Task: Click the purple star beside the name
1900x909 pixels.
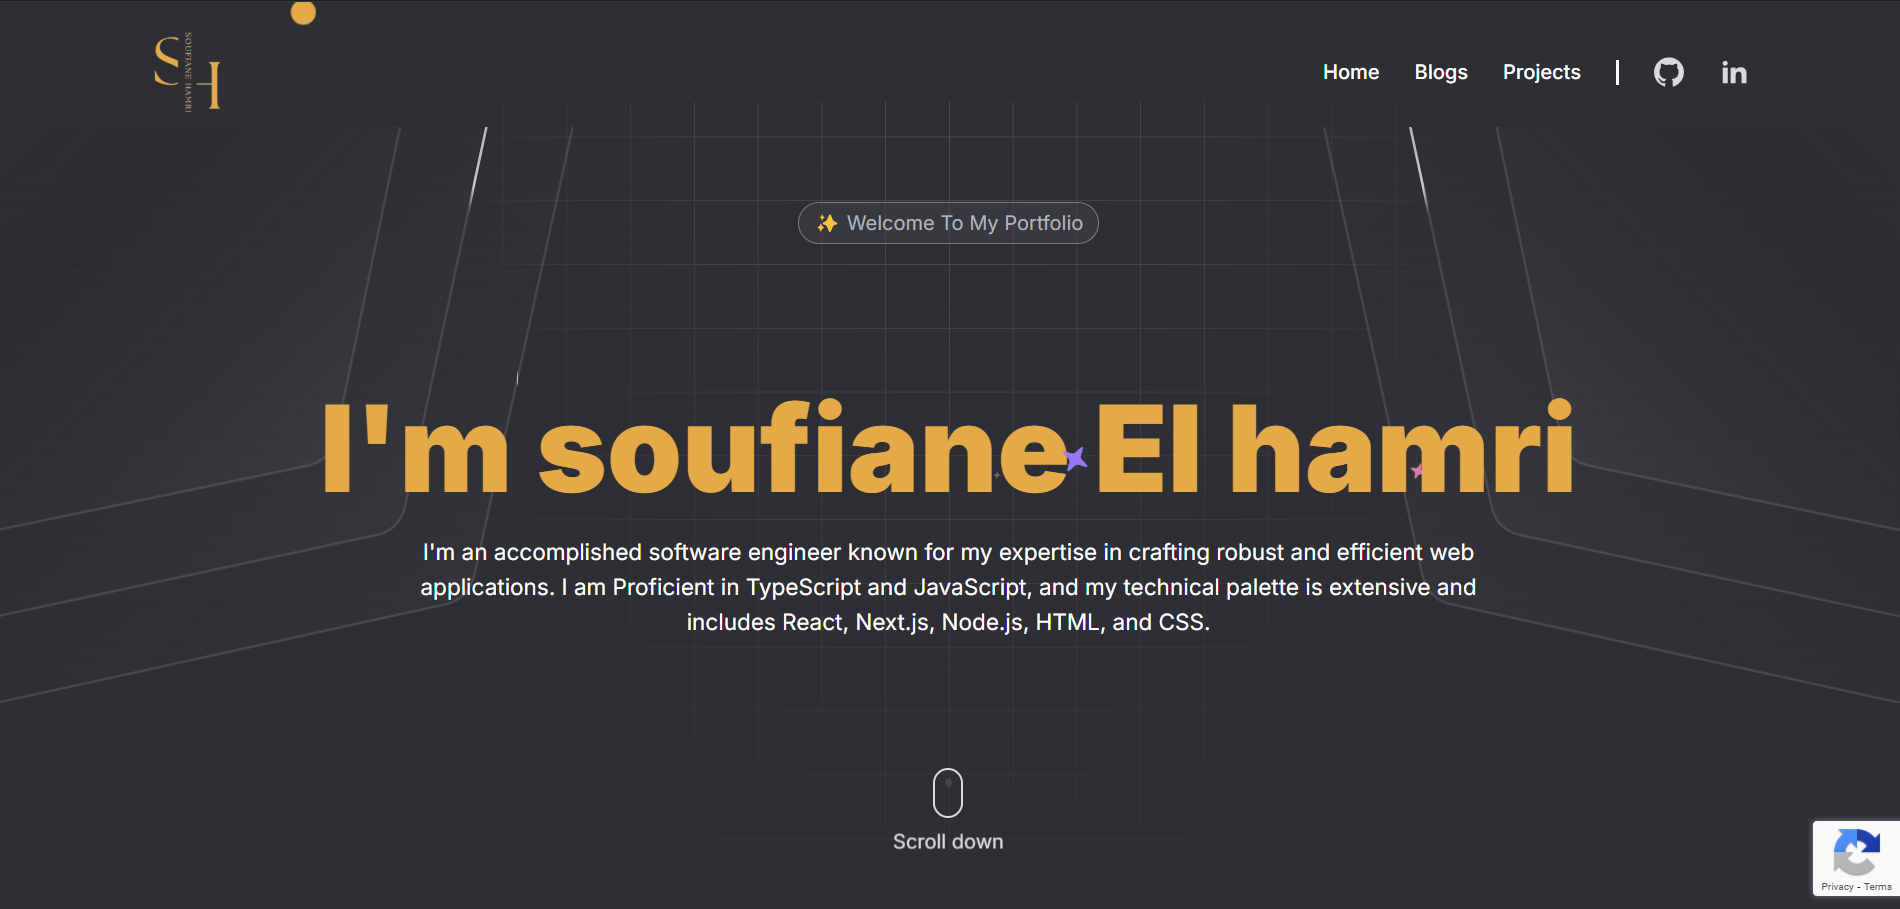Action: click(1073, 457)
